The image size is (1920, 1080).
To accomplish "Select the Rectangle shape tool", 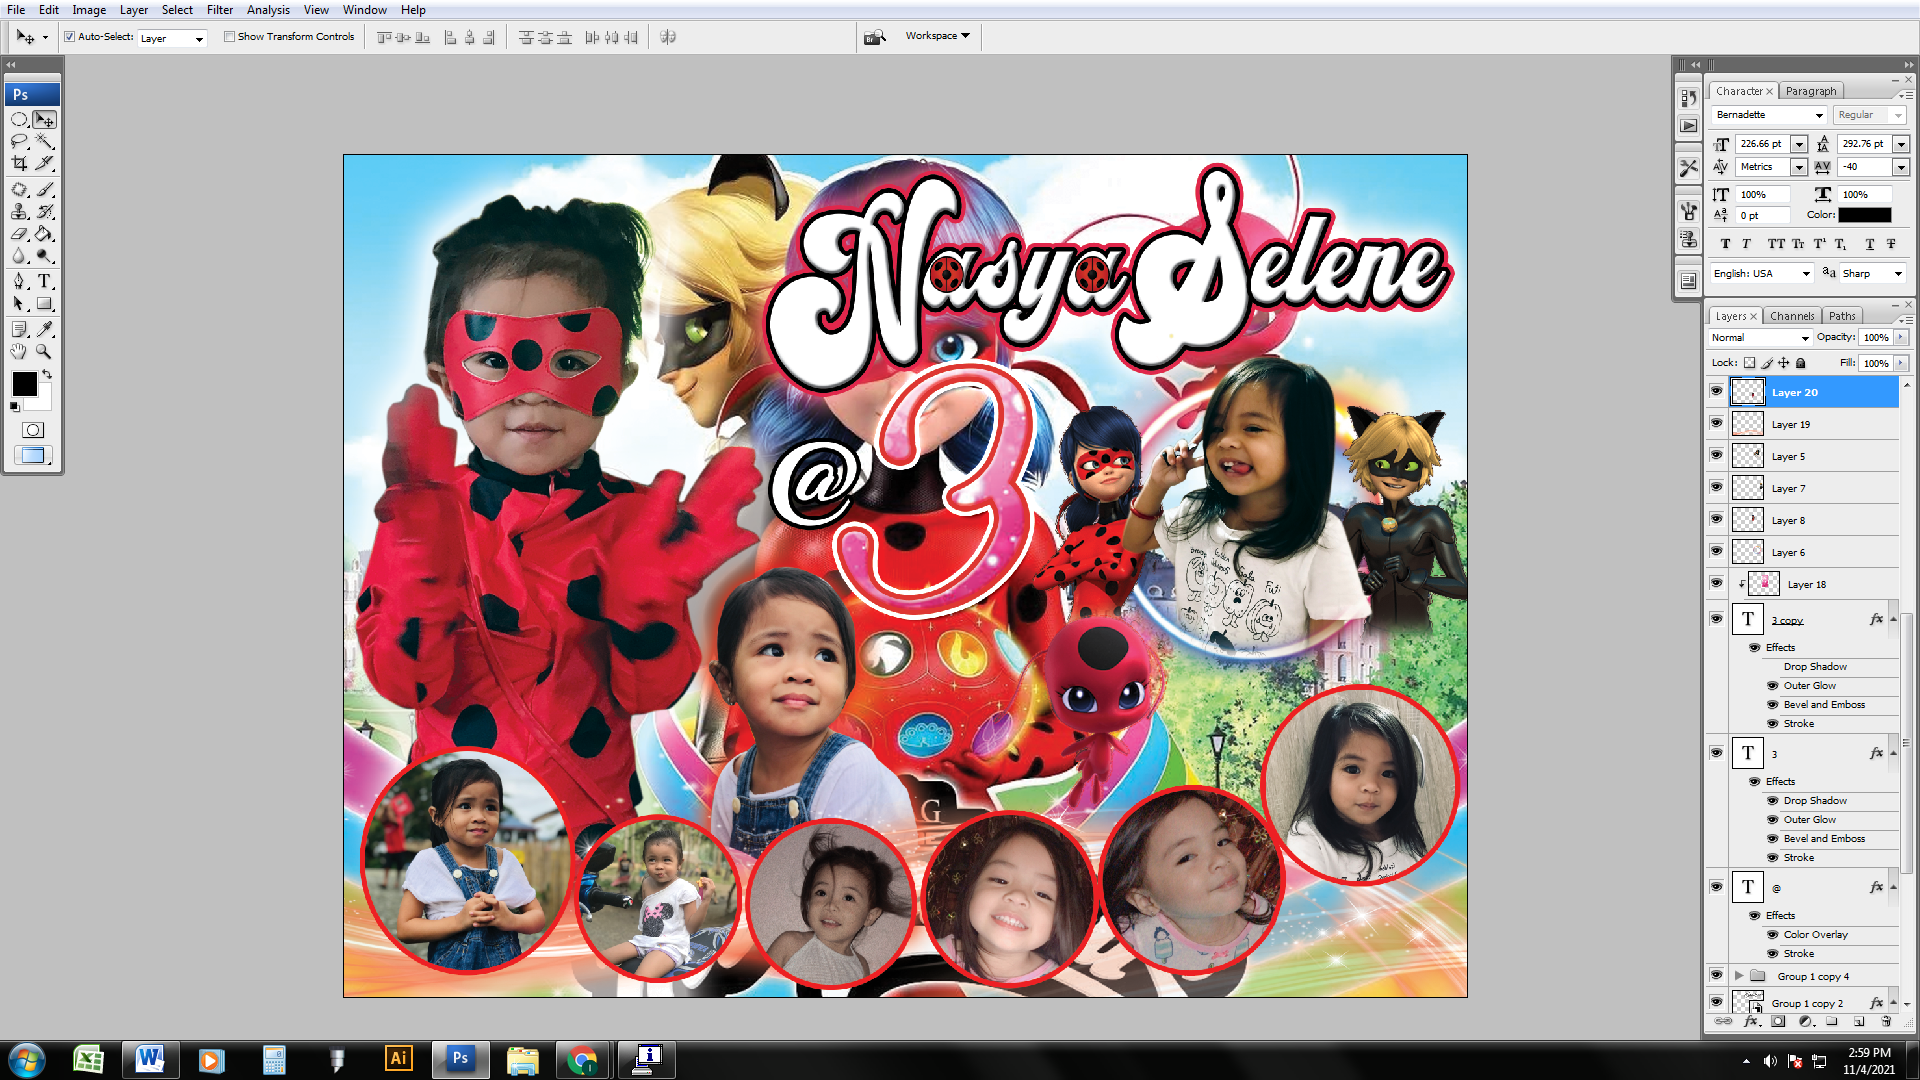I will pyautogui.click(x=45, y=303).
